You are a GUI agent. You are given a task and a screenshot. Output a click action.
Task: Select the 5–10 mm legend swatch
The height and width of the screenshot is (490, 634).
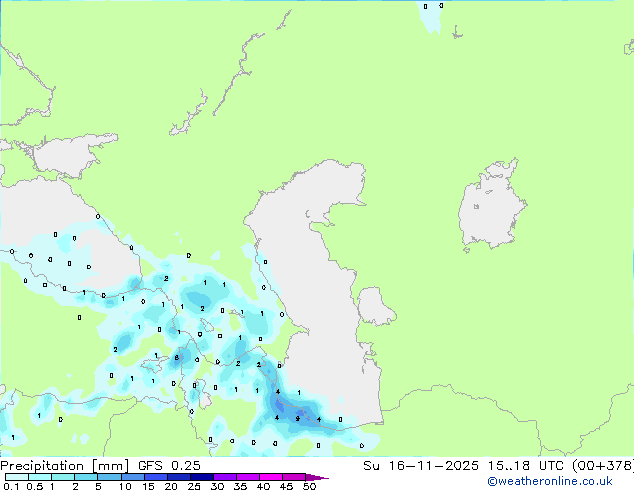tap(109, 477)
